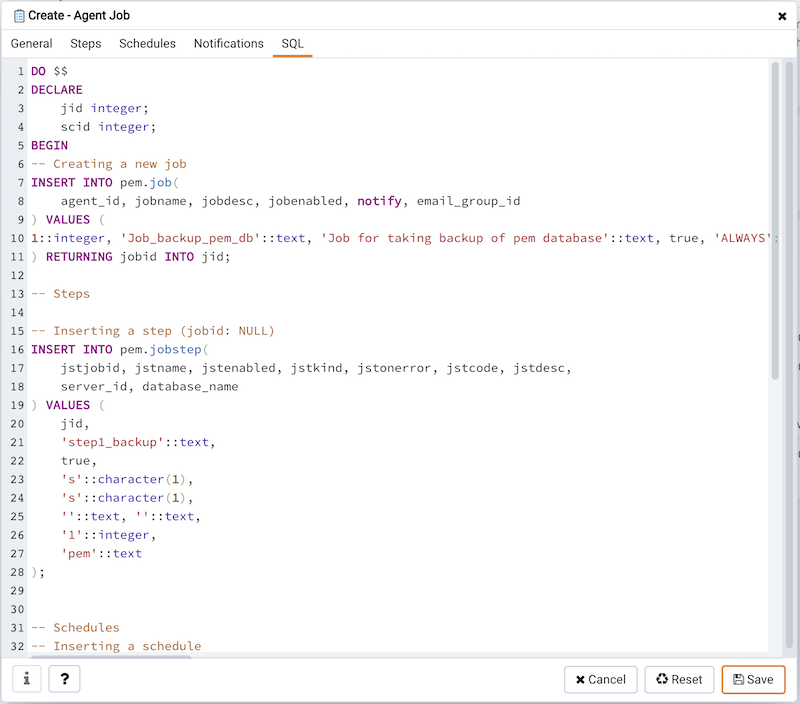Click the column list containing 'email_group_id'
Viewport: 800px width, 704px height.
[x=290, y=201]
